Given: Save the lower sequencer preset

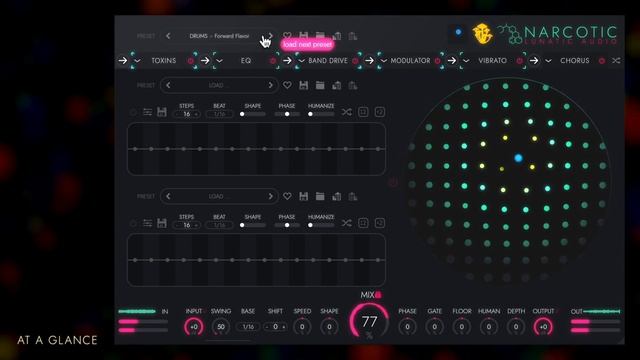Looking at the screenshot, I should tap(303, 196).
